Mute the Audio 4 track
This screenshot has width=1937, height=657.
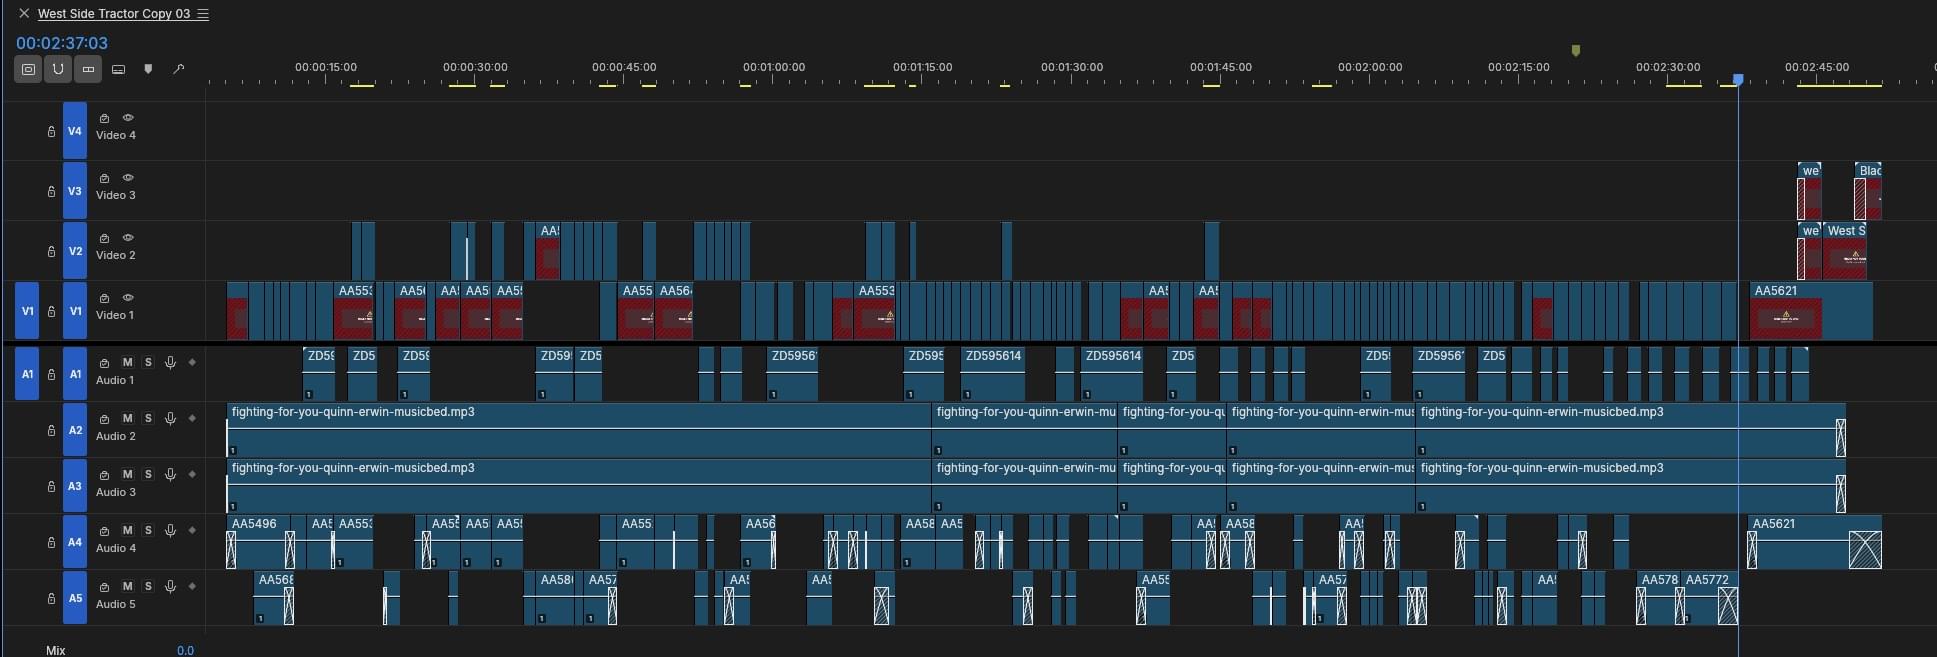click(x=127, y=530)
